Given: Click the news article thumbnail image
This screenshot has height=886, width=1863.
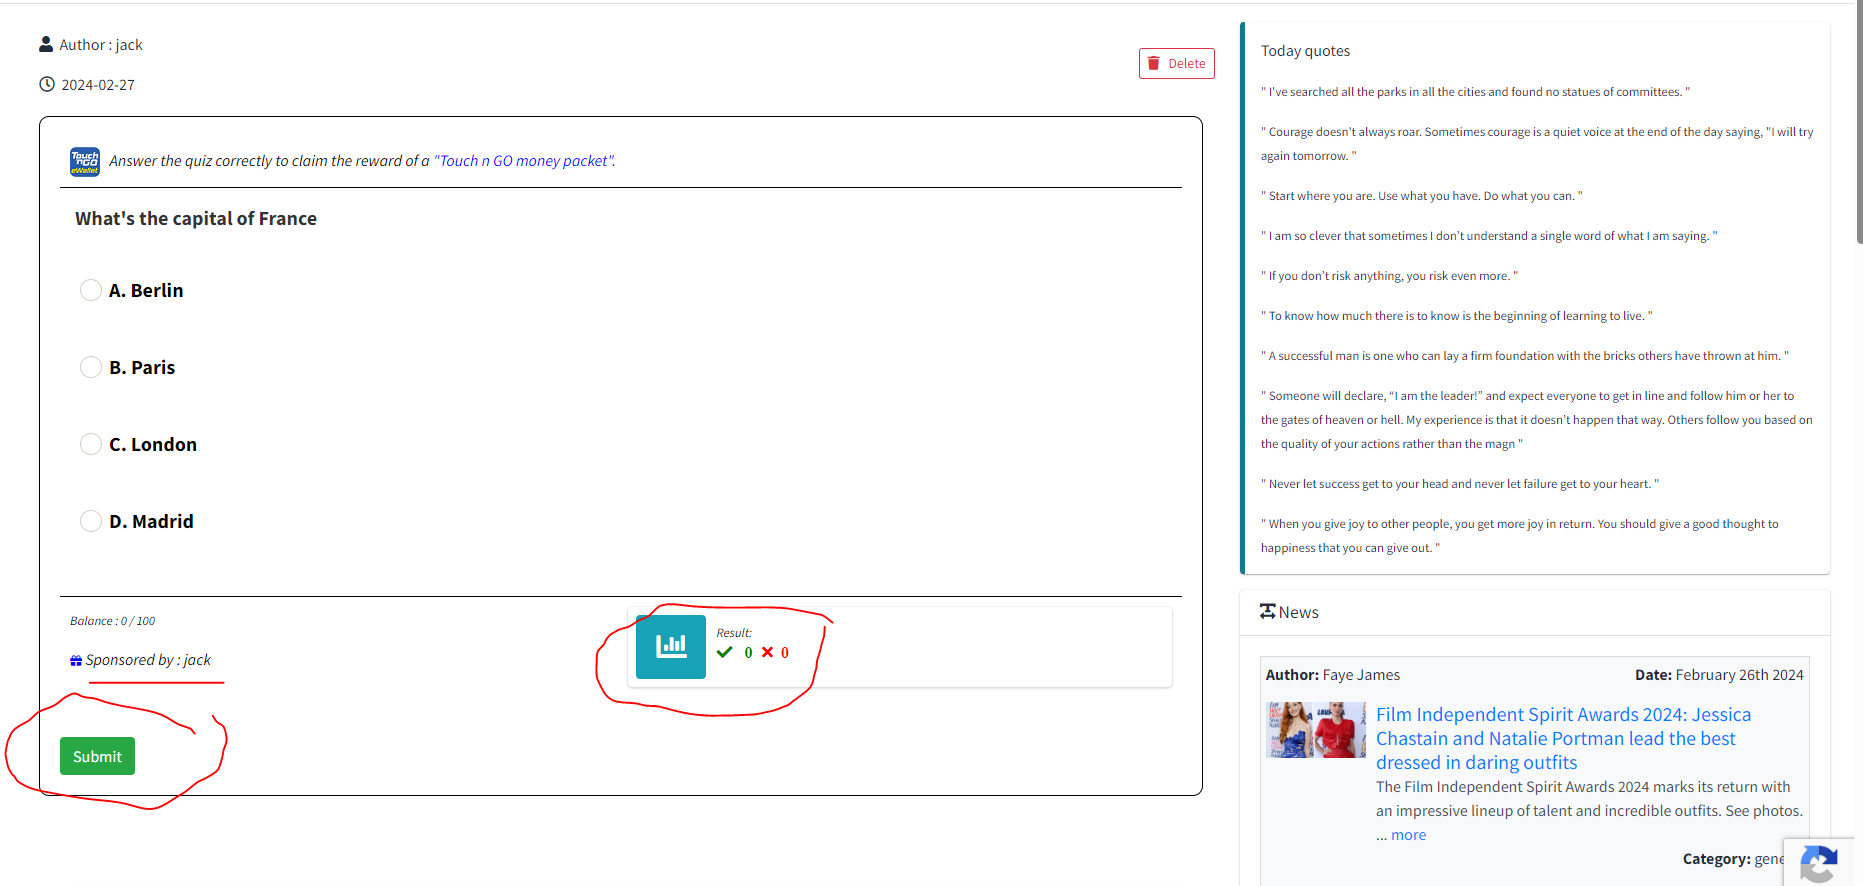Looking at the screenshot, I should tap(1315, 729).
